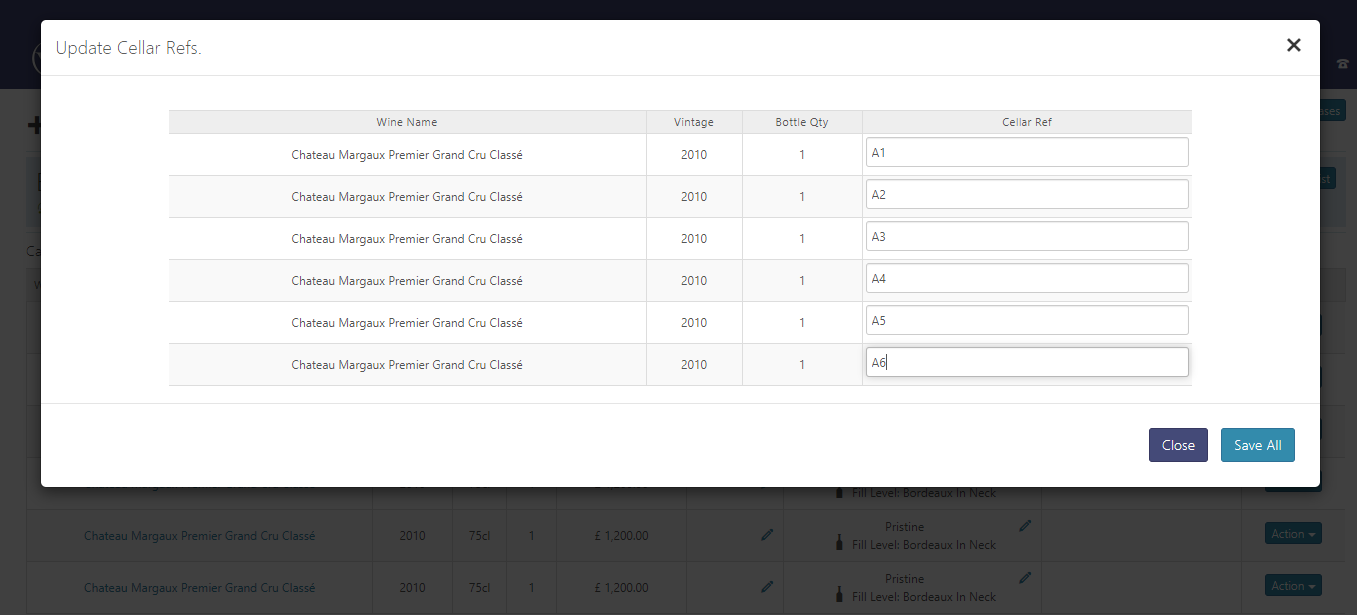Screen dimensions: 1357x615
Task: Select the Cellar Ref input containing A5
Action: [1026, 321]
